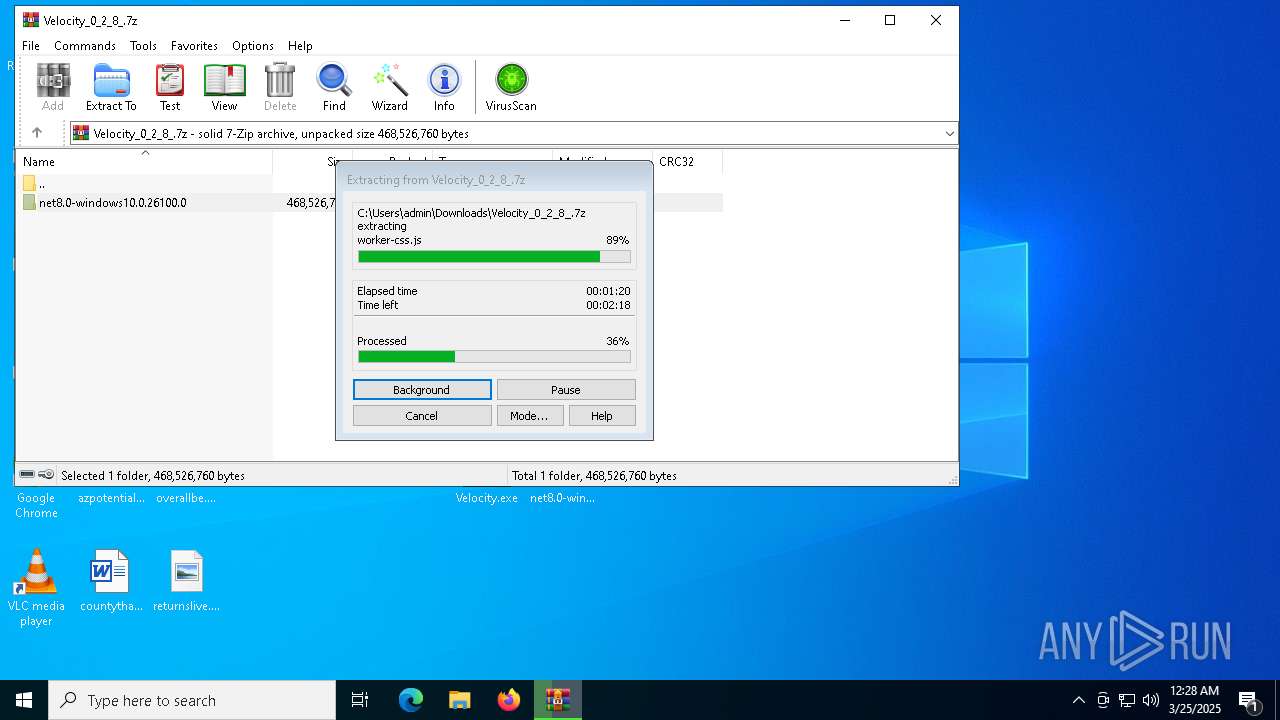Viewport: 1280px width, 720px height.
Task: Click the Windows Start button
Action: pyautogui.click(x=24, y=700)
